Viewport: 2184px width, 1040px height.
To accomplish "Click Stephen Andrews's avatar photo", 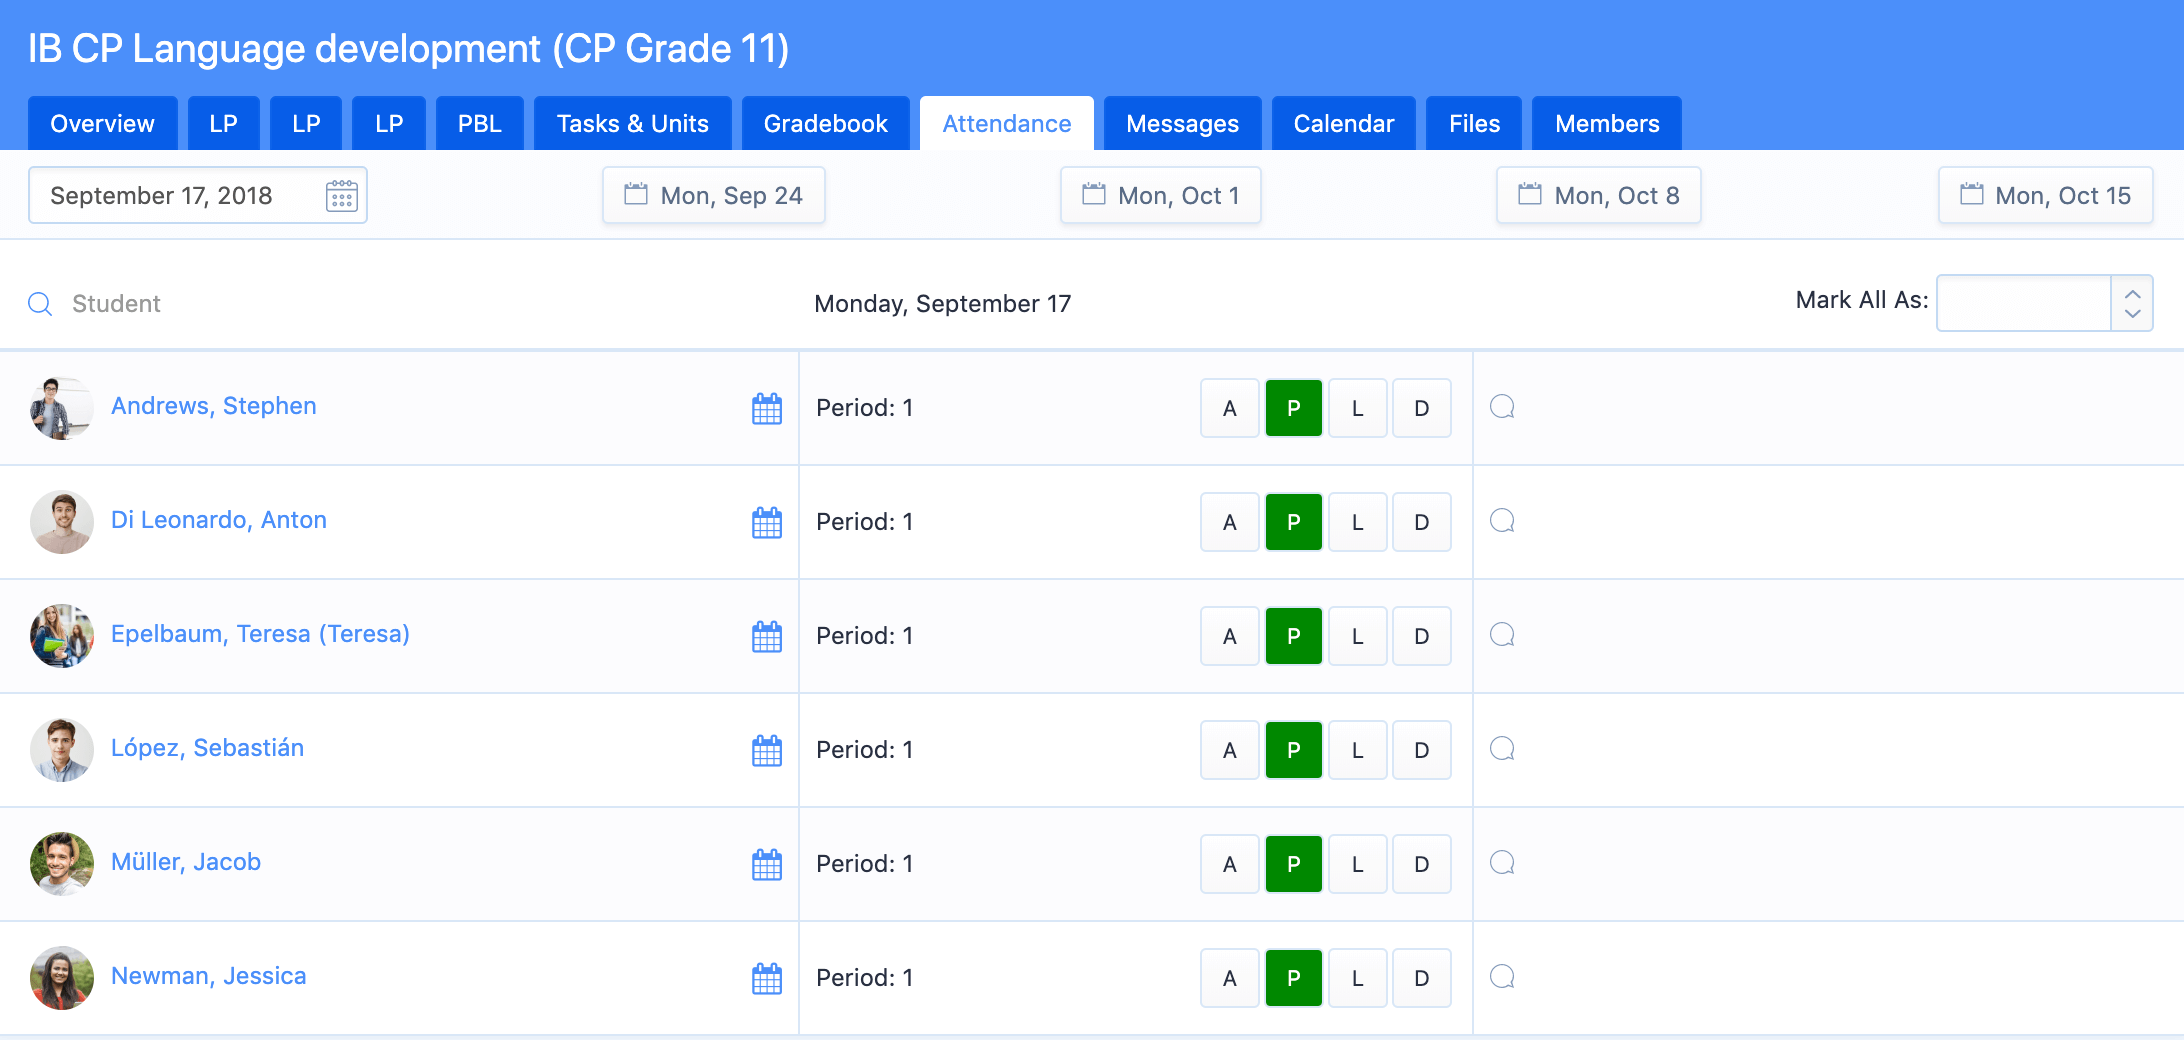I will pos(62,408).
